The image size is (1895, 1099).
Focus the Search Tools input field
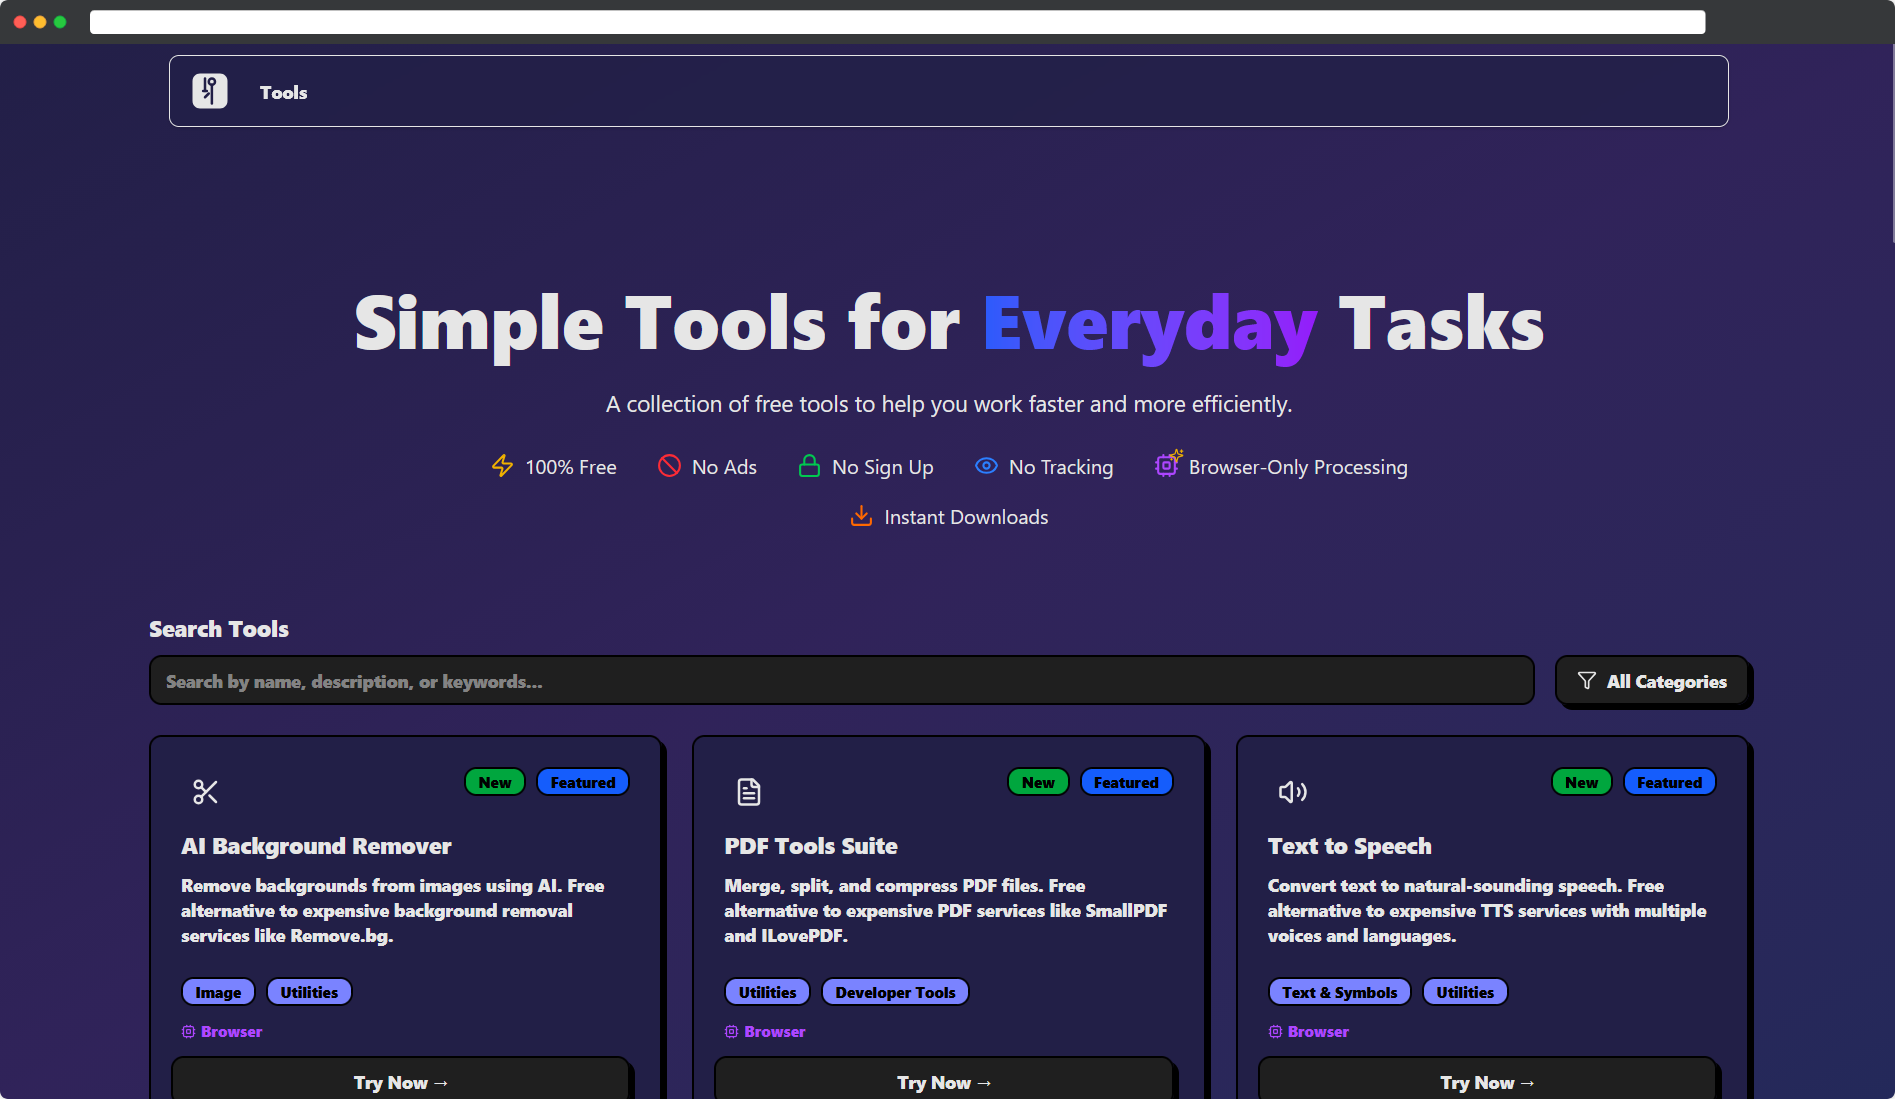click(841, 681)
